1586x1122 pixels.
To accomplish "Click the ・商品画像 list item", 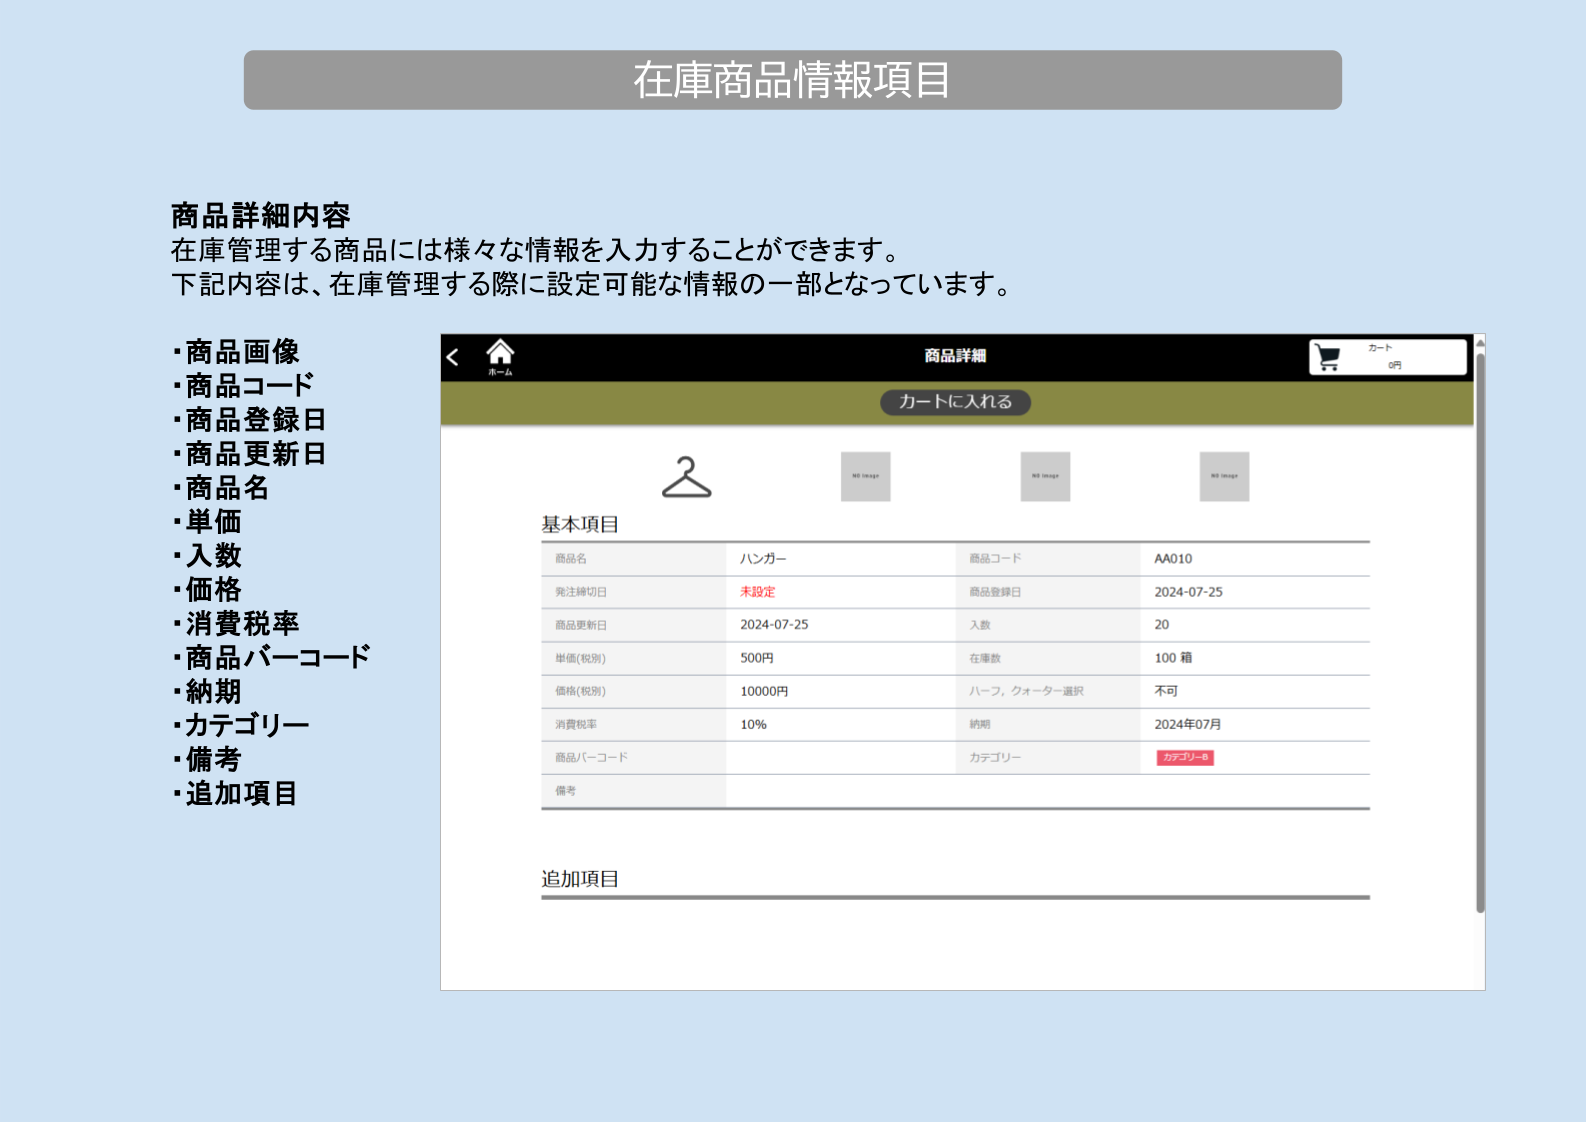I will click(x=236, y=352).
